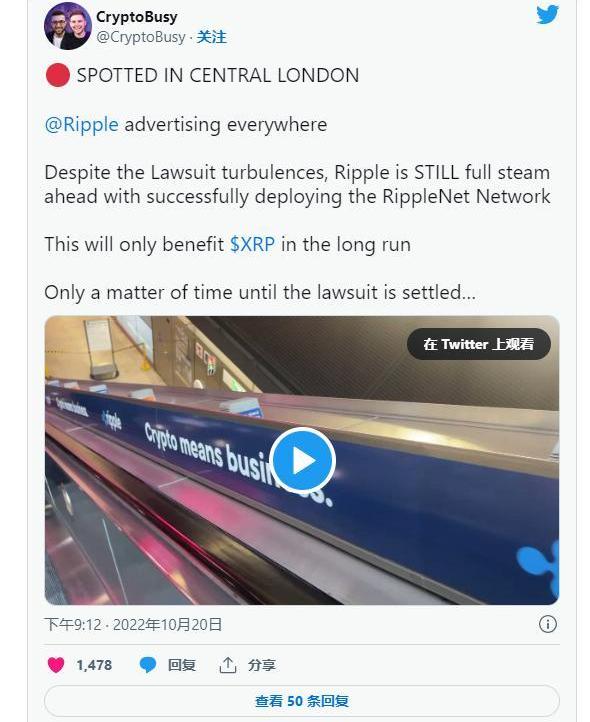Image resolution: width=590 pixels, height=722 pixels.
Task: Open the $XRP cashtag link
Action: tap(252, 244)
